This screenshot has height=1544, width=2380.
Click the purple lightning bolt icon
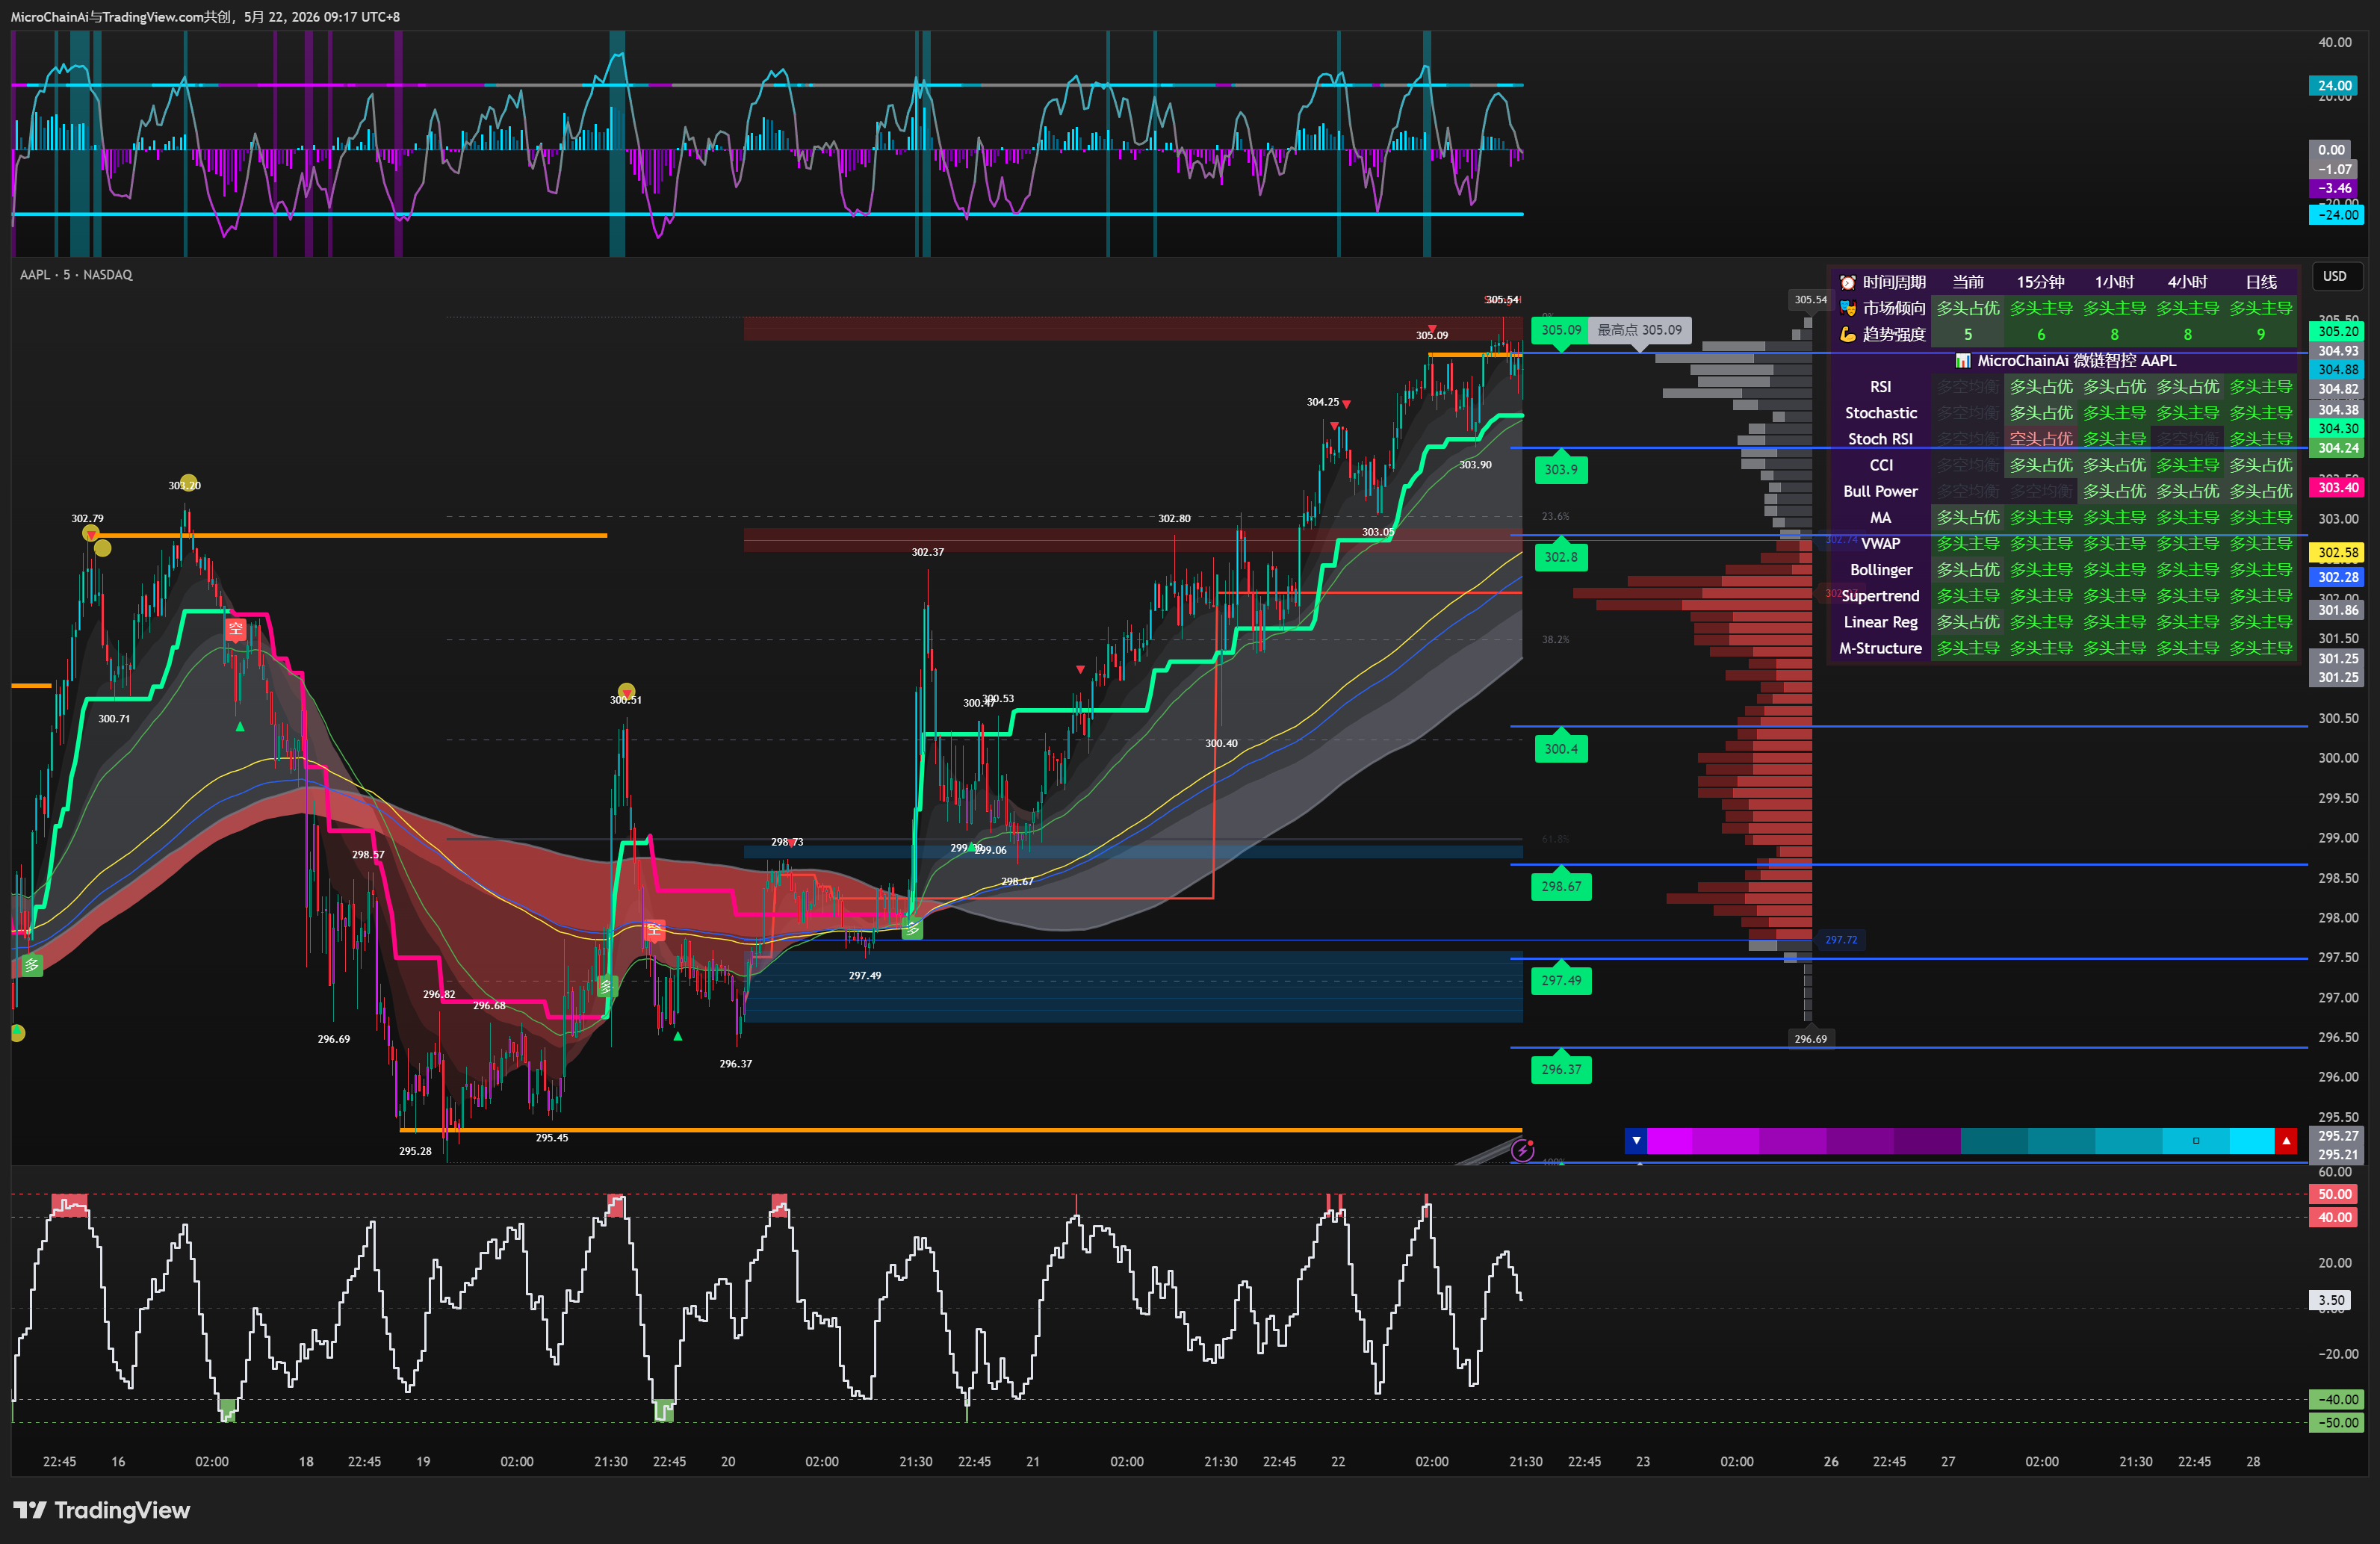coord(1522,1150)
